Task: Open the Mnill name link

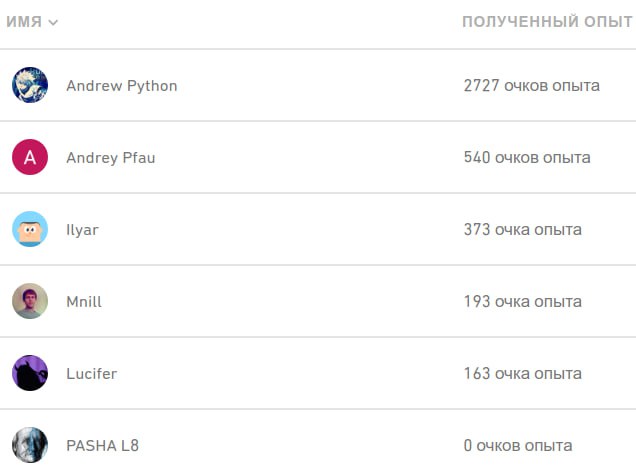Action: click(x=84, y=302)
